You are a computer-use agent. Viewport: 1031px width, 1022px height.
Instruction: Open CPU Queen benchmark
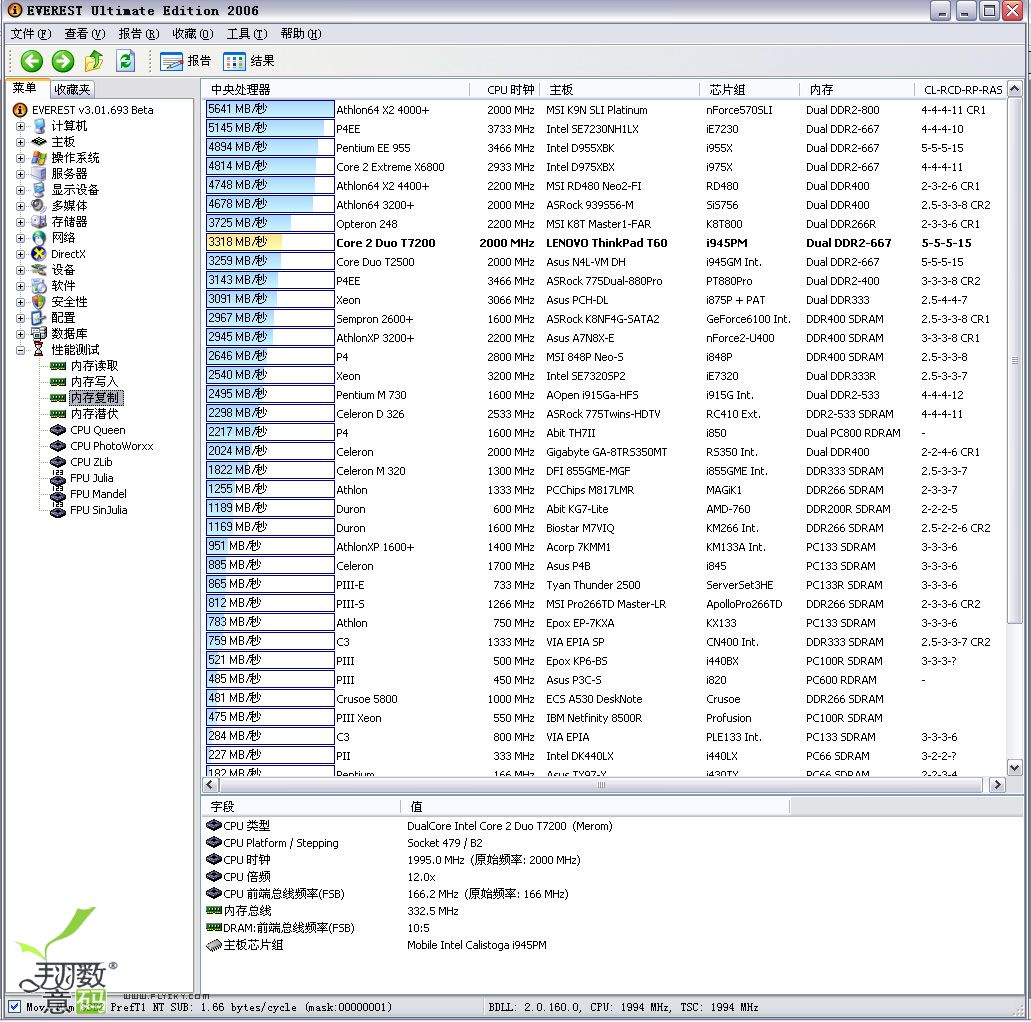[97, 430]
